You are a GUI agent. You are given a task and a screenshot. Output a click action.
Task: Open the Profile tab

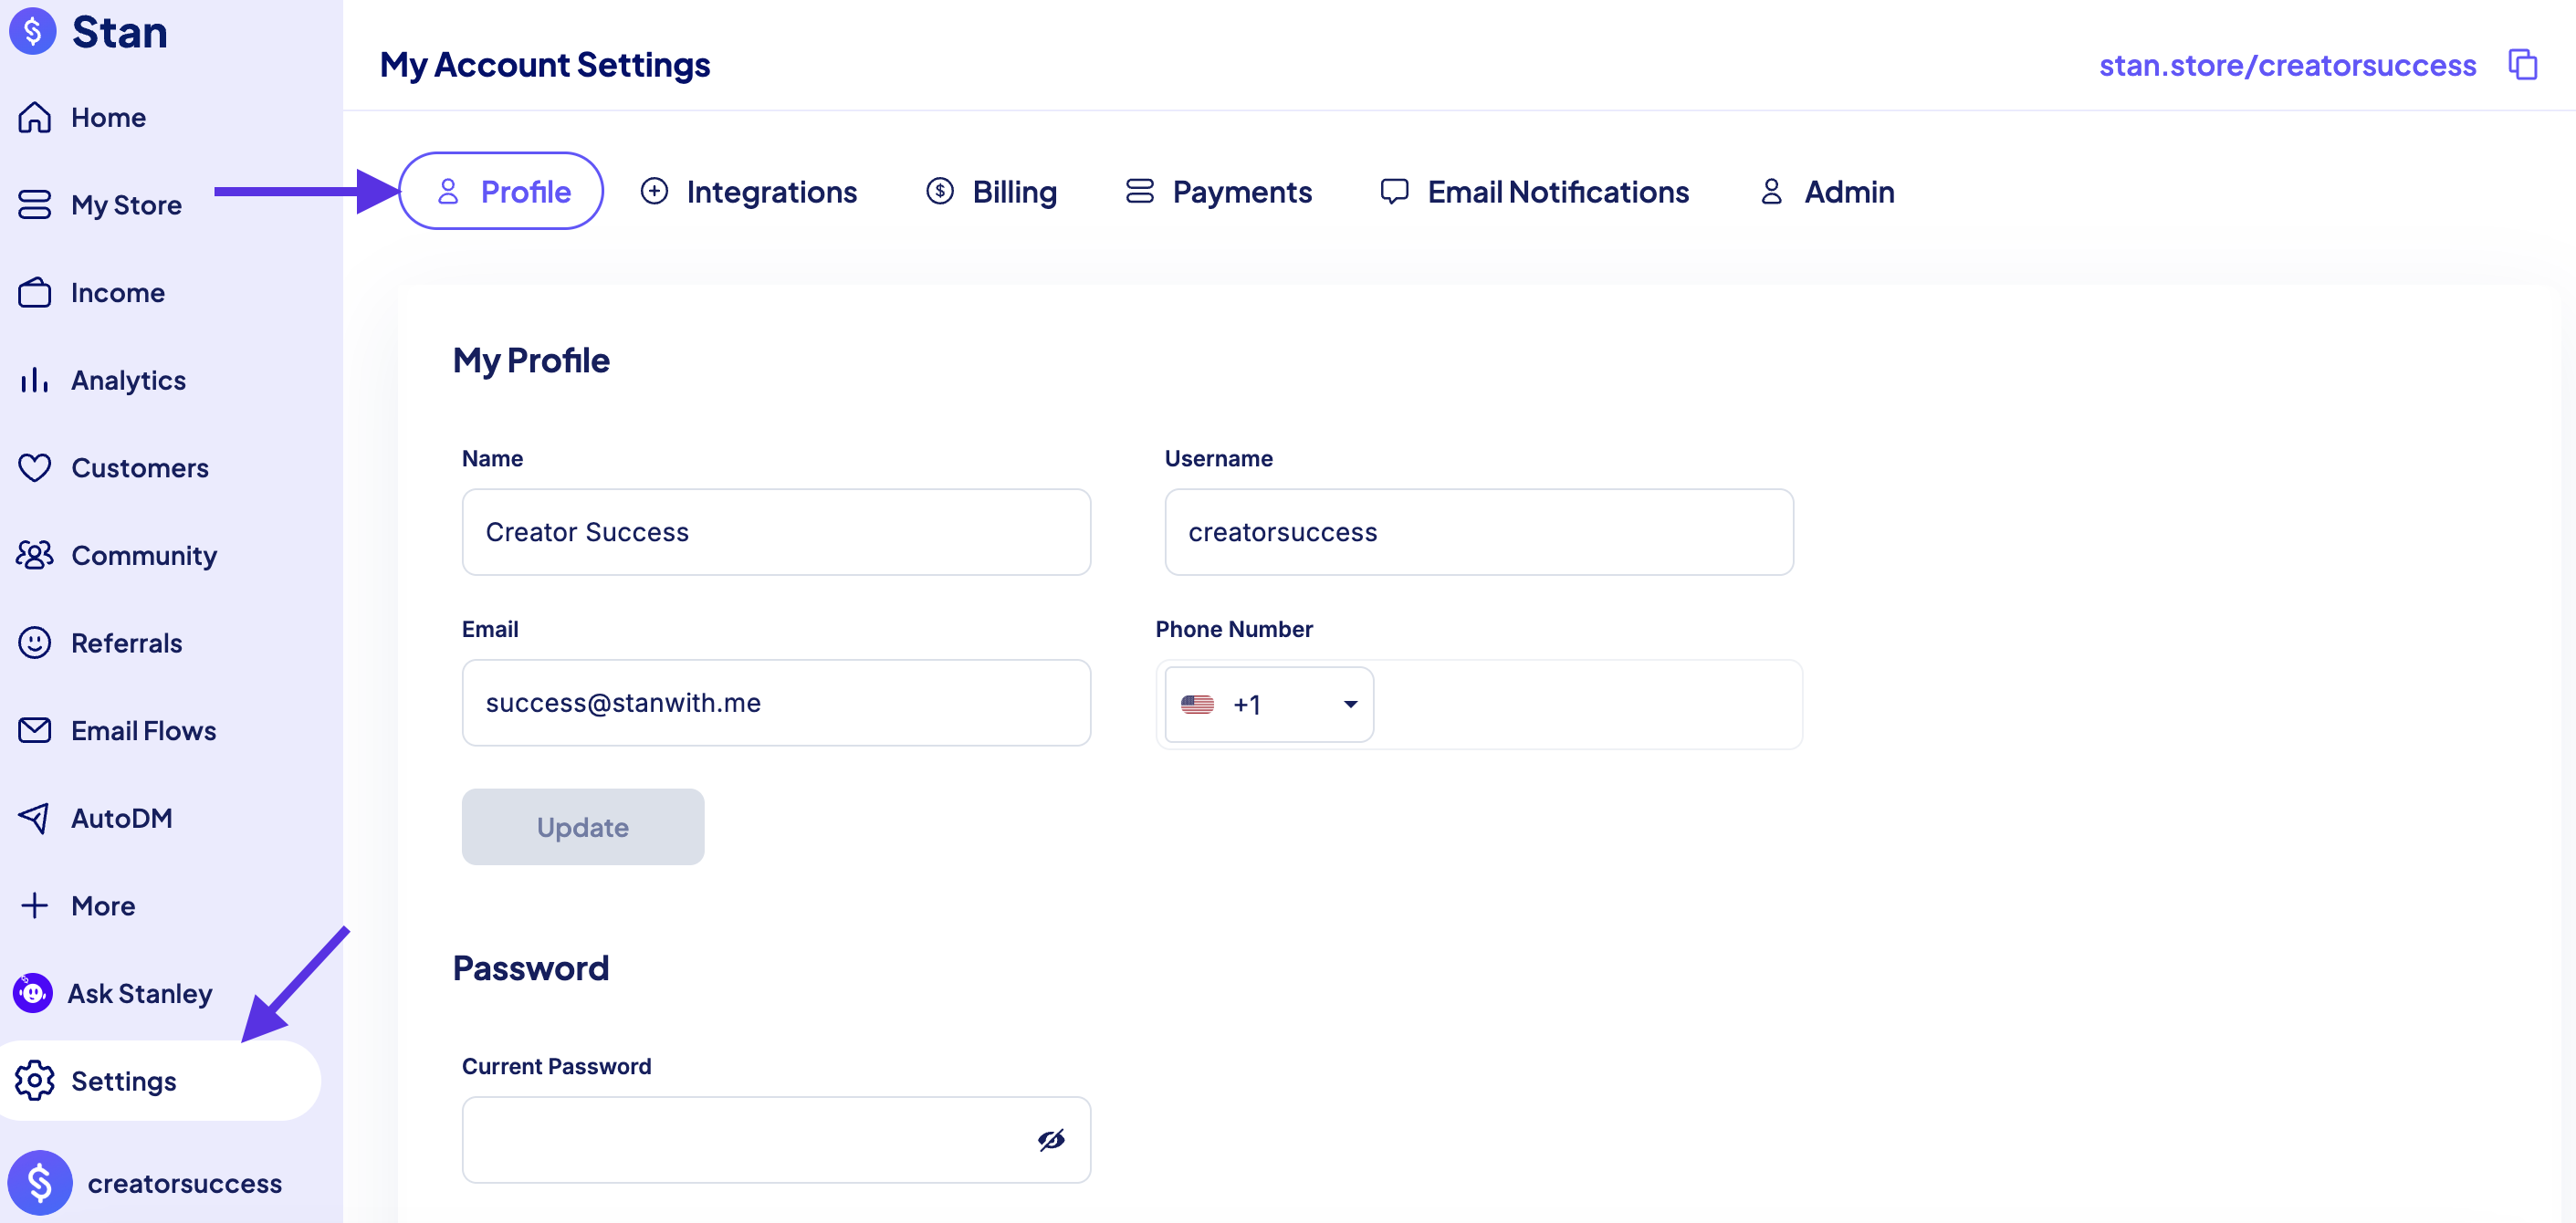[x=501, y=191]
